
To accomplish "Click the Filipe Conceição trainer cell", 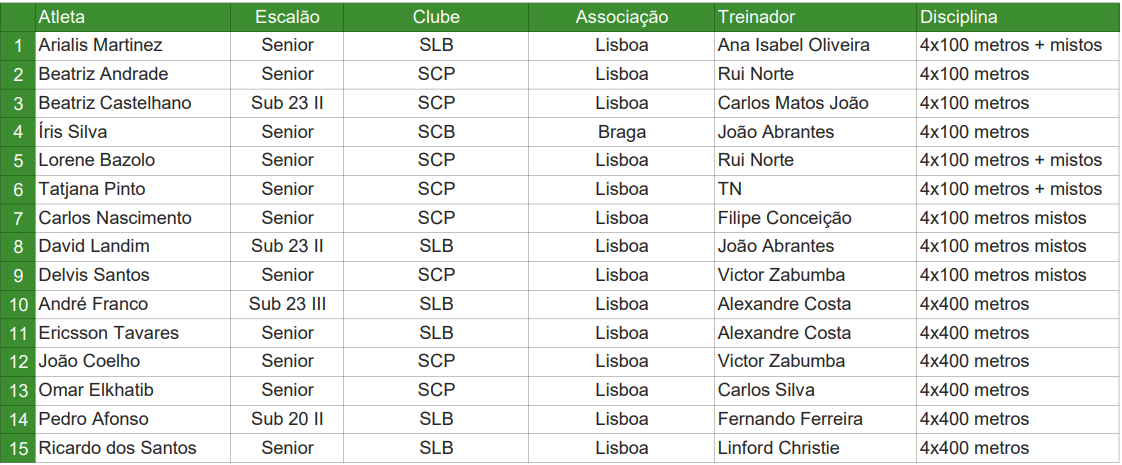I will [x=784, y=218].
